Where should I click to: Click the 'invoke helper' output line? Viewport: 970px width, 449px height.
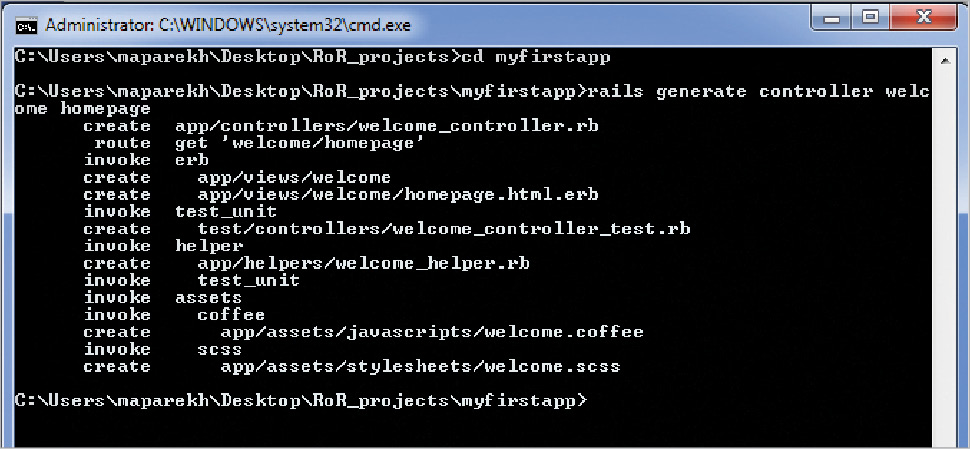click(x=163, y=246)
